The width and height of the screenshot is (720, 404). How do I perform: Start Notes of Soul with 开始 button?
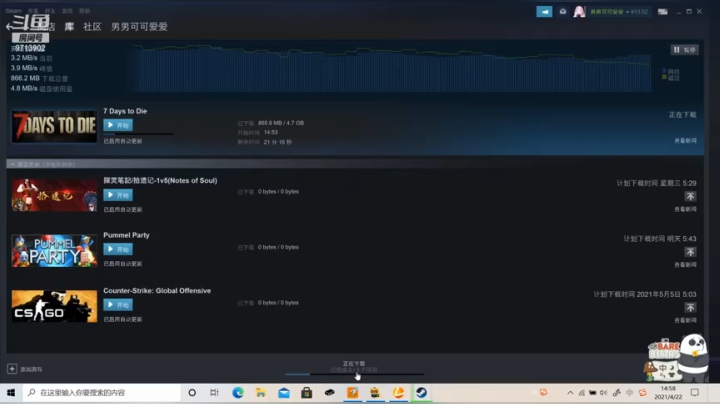point(118,195)
